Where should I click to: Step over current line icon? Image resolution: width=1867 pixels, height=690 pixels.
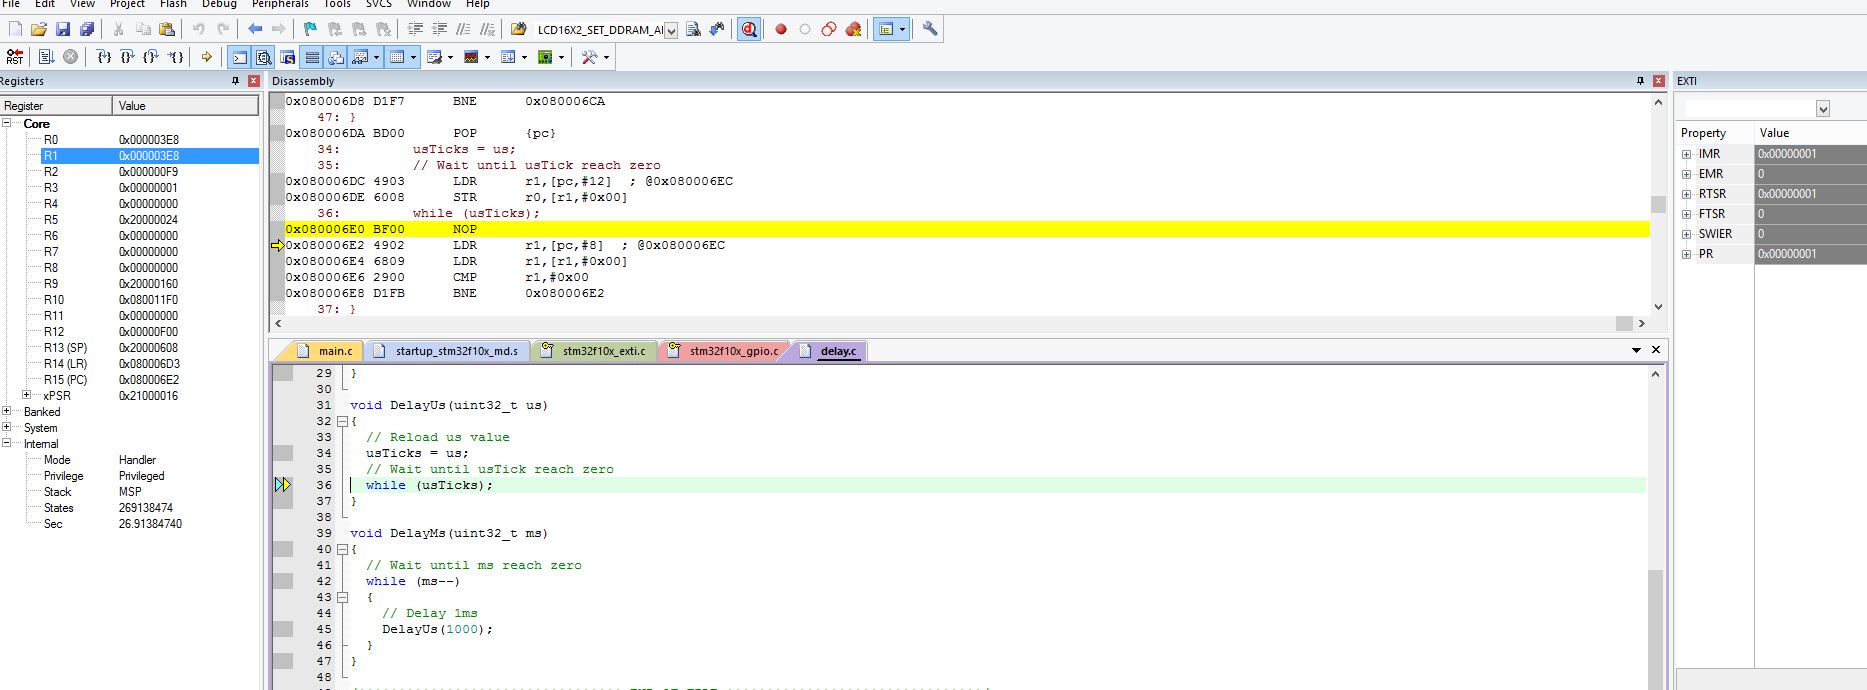tap(128, 57)
